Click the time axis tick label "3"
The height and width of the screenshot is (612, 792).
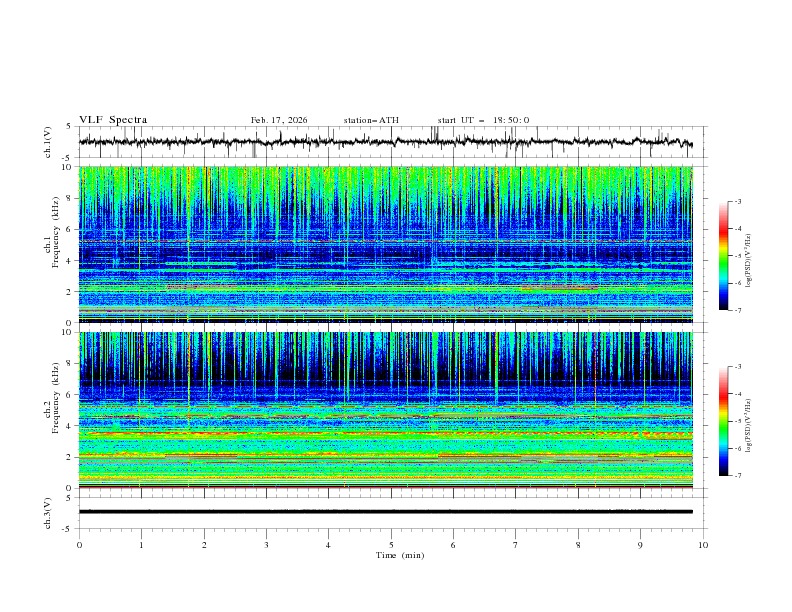pos(266,545)
